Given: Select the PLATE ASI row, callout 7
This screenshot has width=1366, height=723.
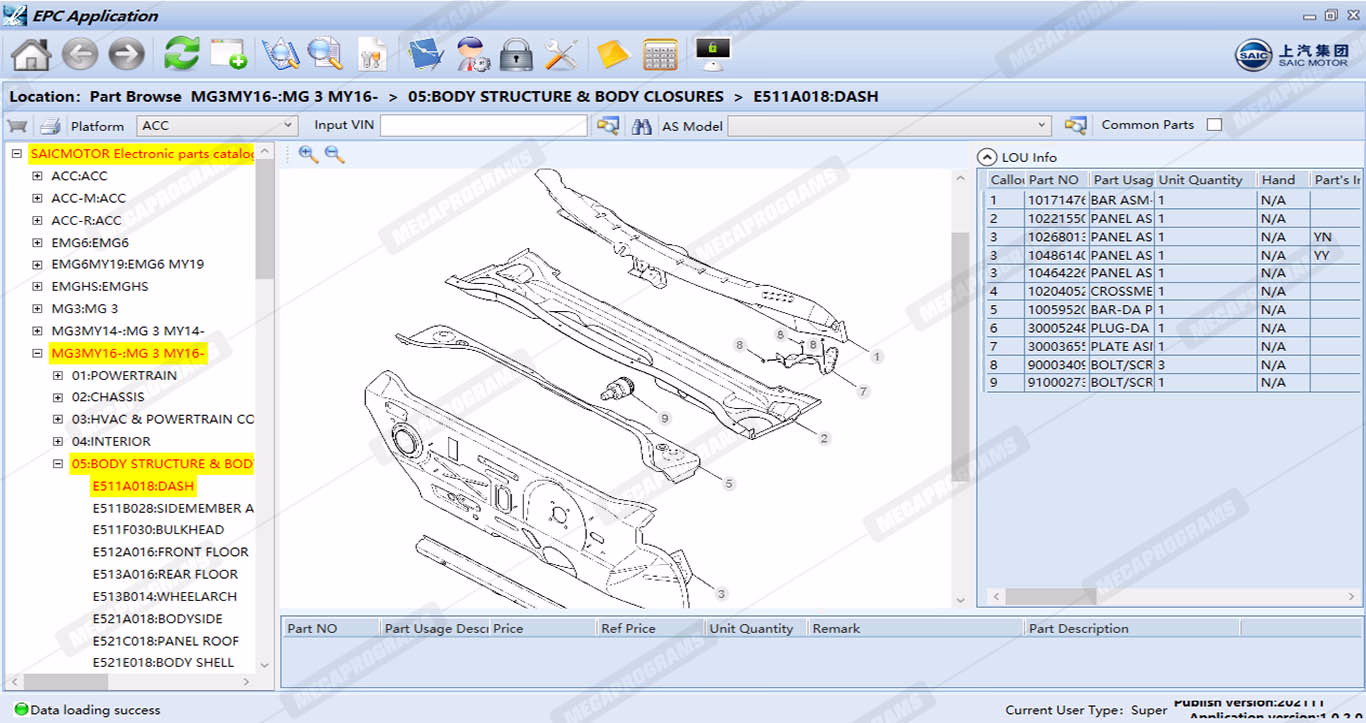Looking at the screenshot, I should (1173, 346).
